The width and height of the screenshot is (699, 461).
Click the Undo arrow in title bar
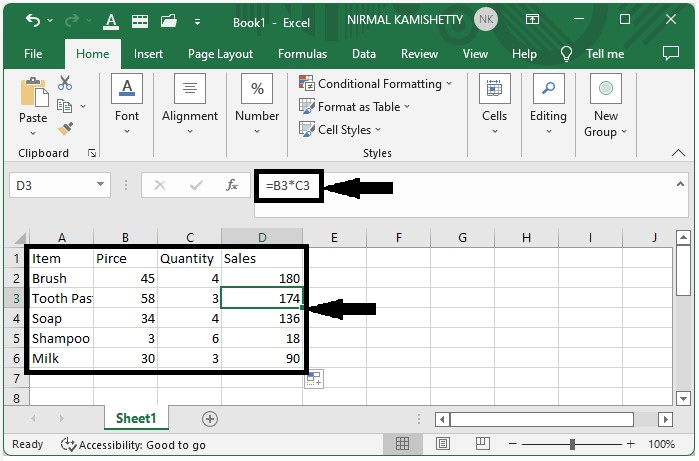pos(33,20)
